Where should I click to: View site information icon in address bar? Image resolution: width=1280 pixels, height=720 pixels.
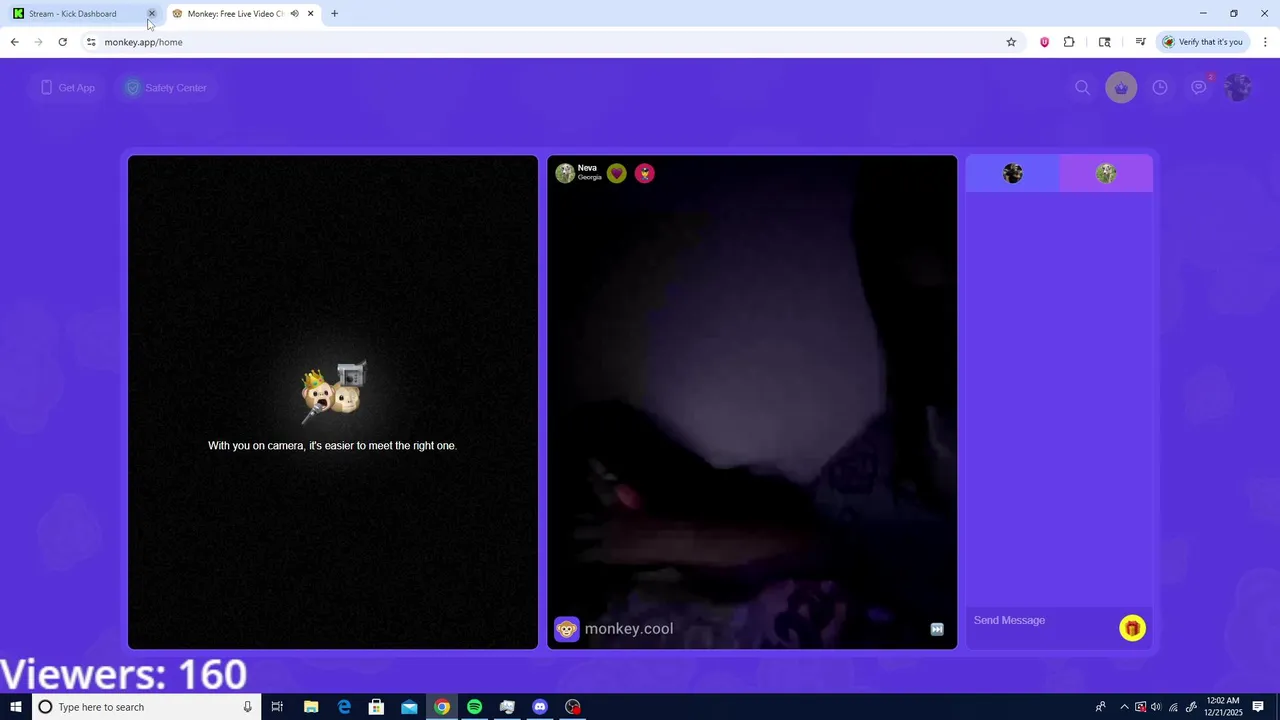pyautogui.click(x=91, y=42)
